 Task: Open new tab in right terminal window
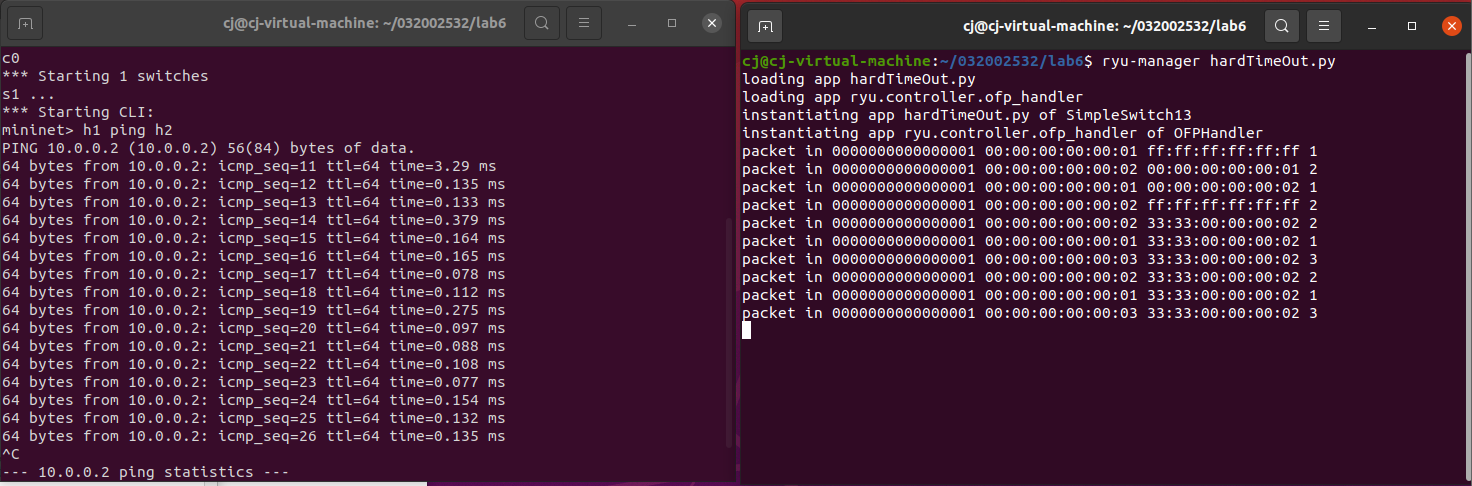765,25
